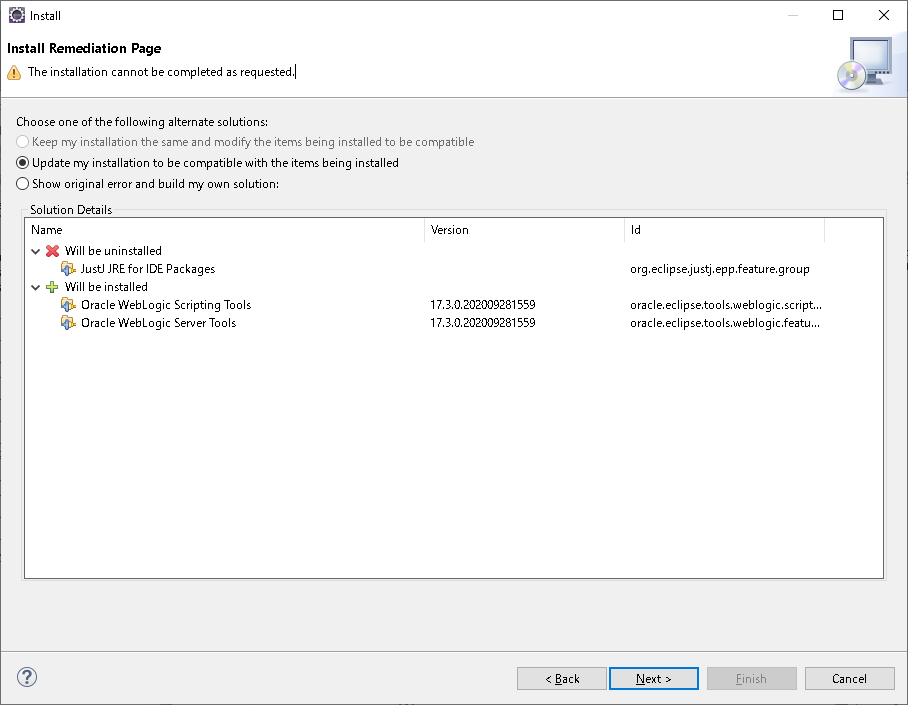The width and height of the screenshot is (908, 705).
Task: Click the Oracle WebLogic Server Tools icon
Action: (x=68, y=323)
